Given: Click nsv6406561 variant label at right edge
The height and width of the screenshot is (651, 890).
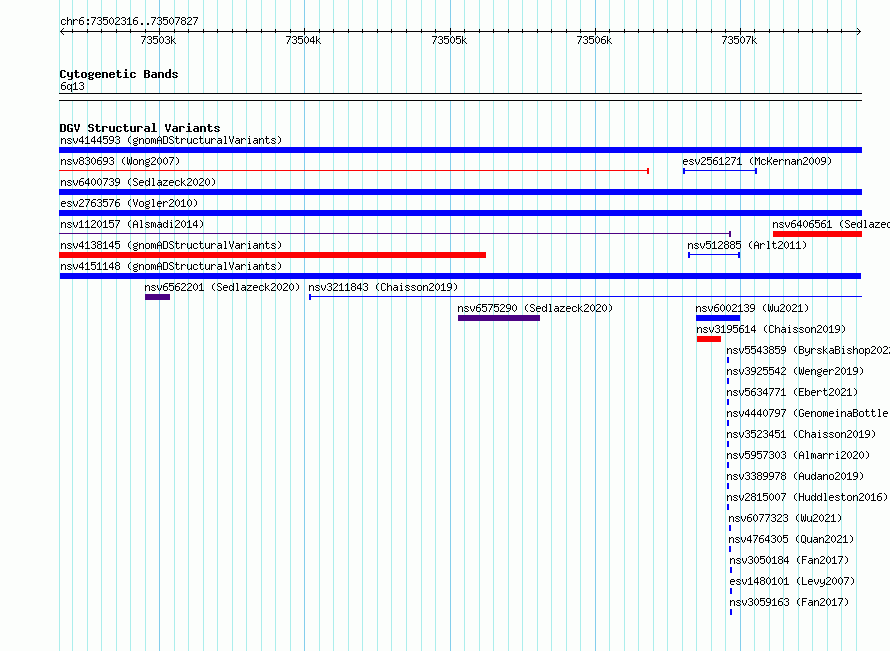Looking at the screenshot, I should click(831, 224).
